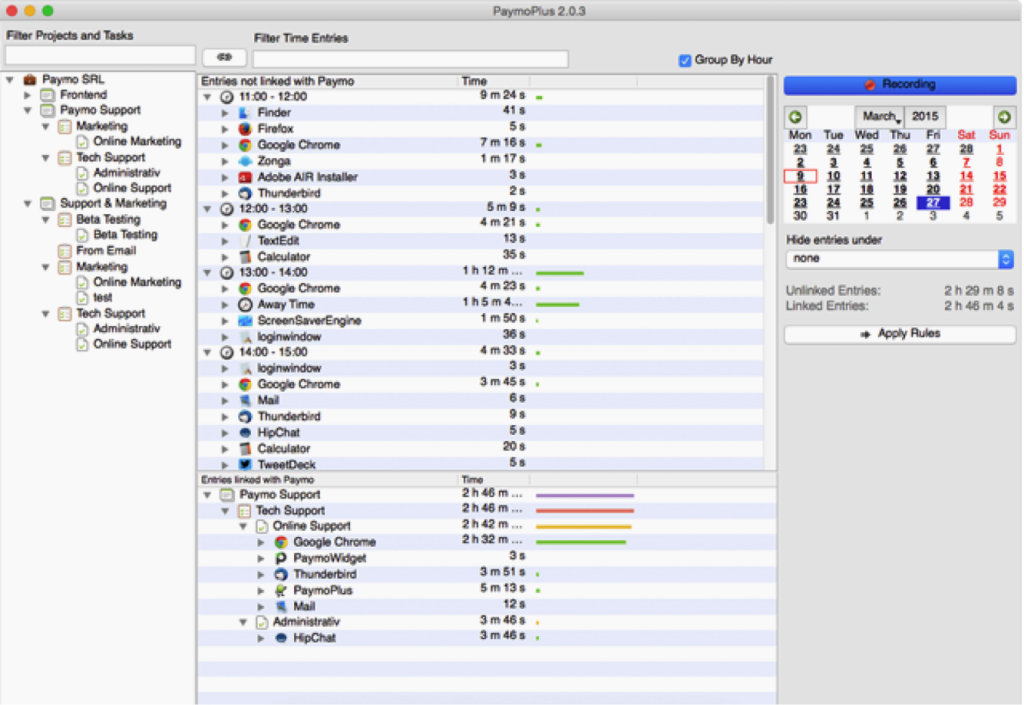Expand the Frontend project in tree
The width and height of the screenshot is (1024, 705).
(27, 95)
